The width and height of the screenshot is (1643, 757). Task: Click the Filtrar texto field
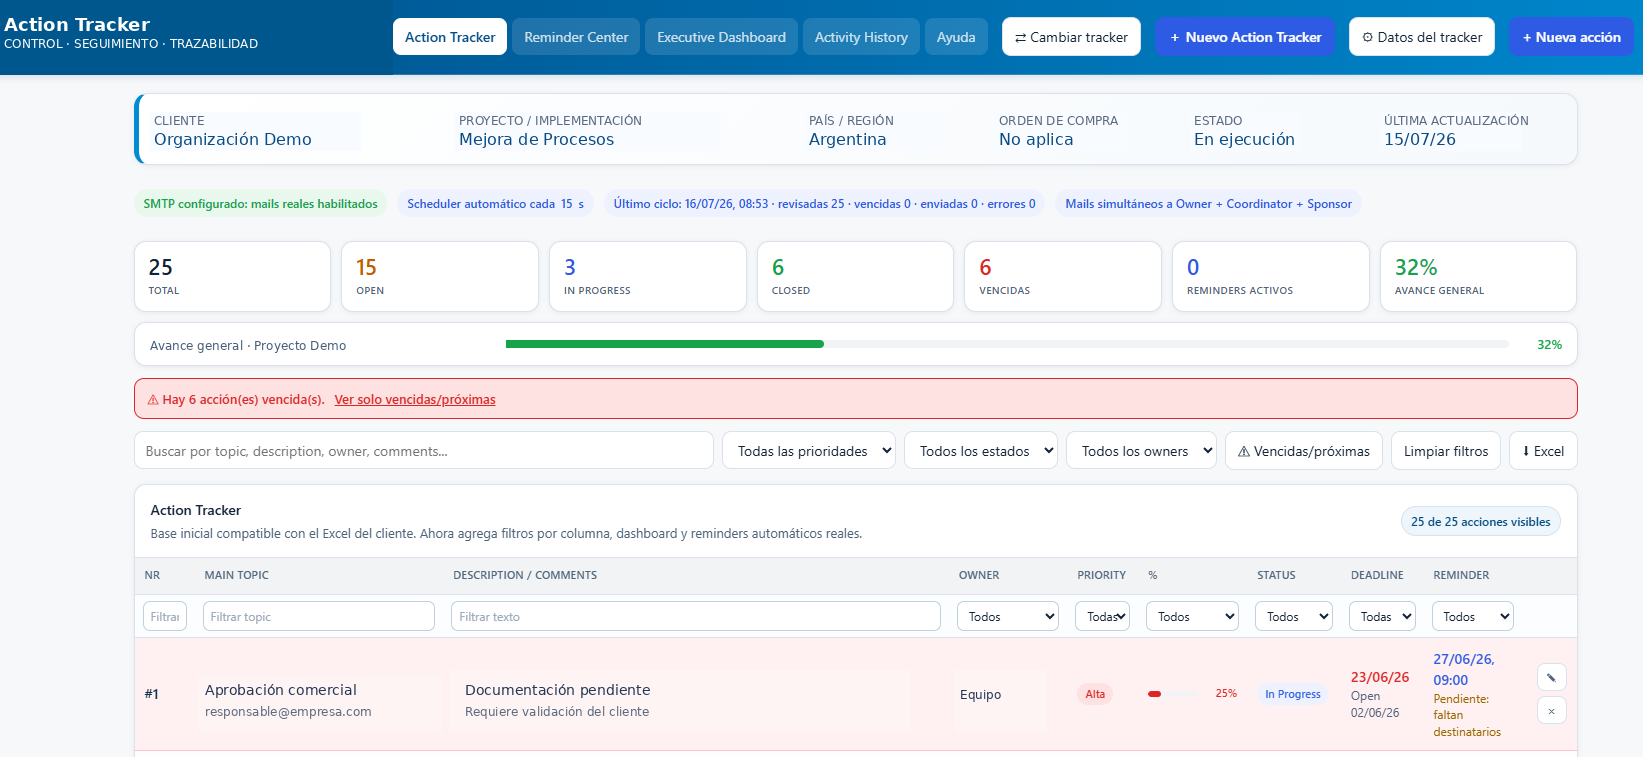696,616
